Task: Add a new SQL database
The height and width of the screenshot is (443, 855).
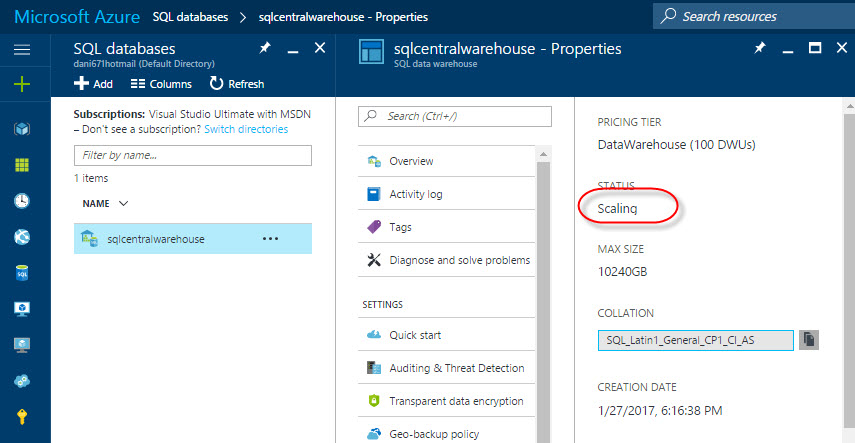Action: 94,84
